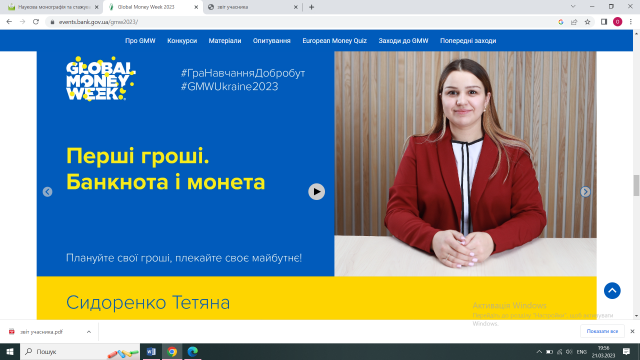Image resolution: width=640 pixels, height=360 pixels.
Task: Expand options for 'звіт учасника.pdf' download
Action: pos(89,332)
